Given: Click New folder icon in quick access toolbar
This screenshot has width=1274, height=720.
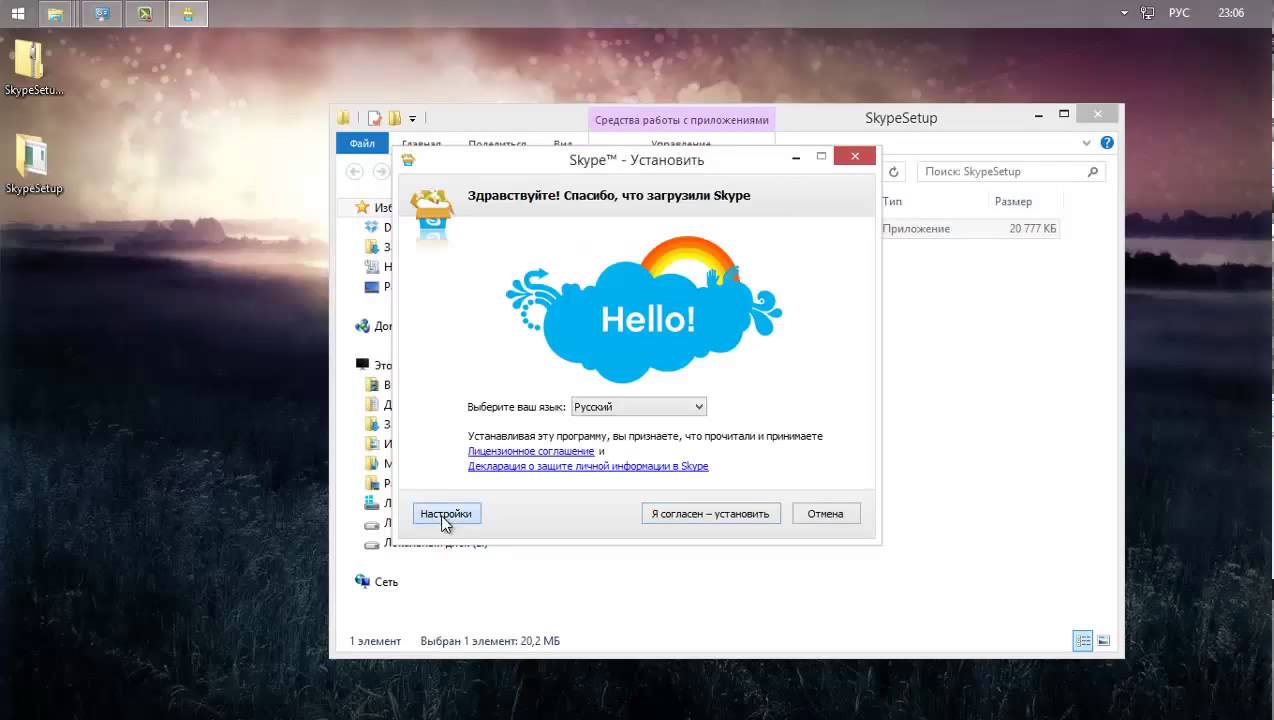Looking at the screenshot, I should [395, 118].
